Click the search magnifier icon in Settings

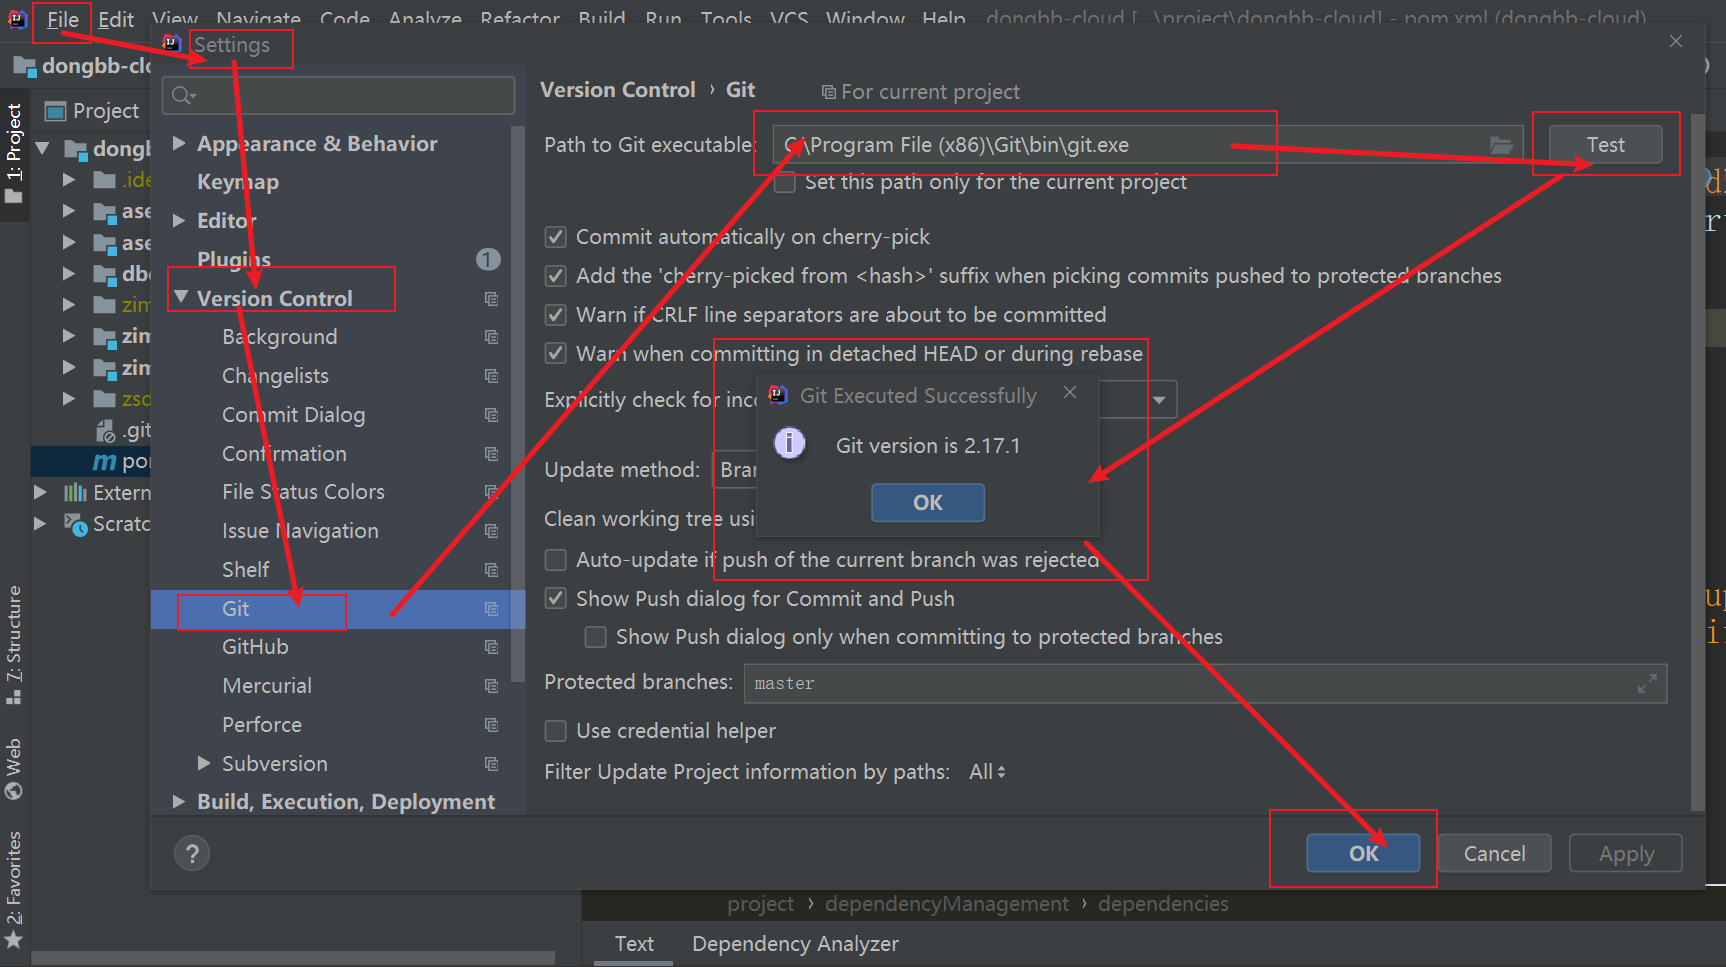coord(183,95)
